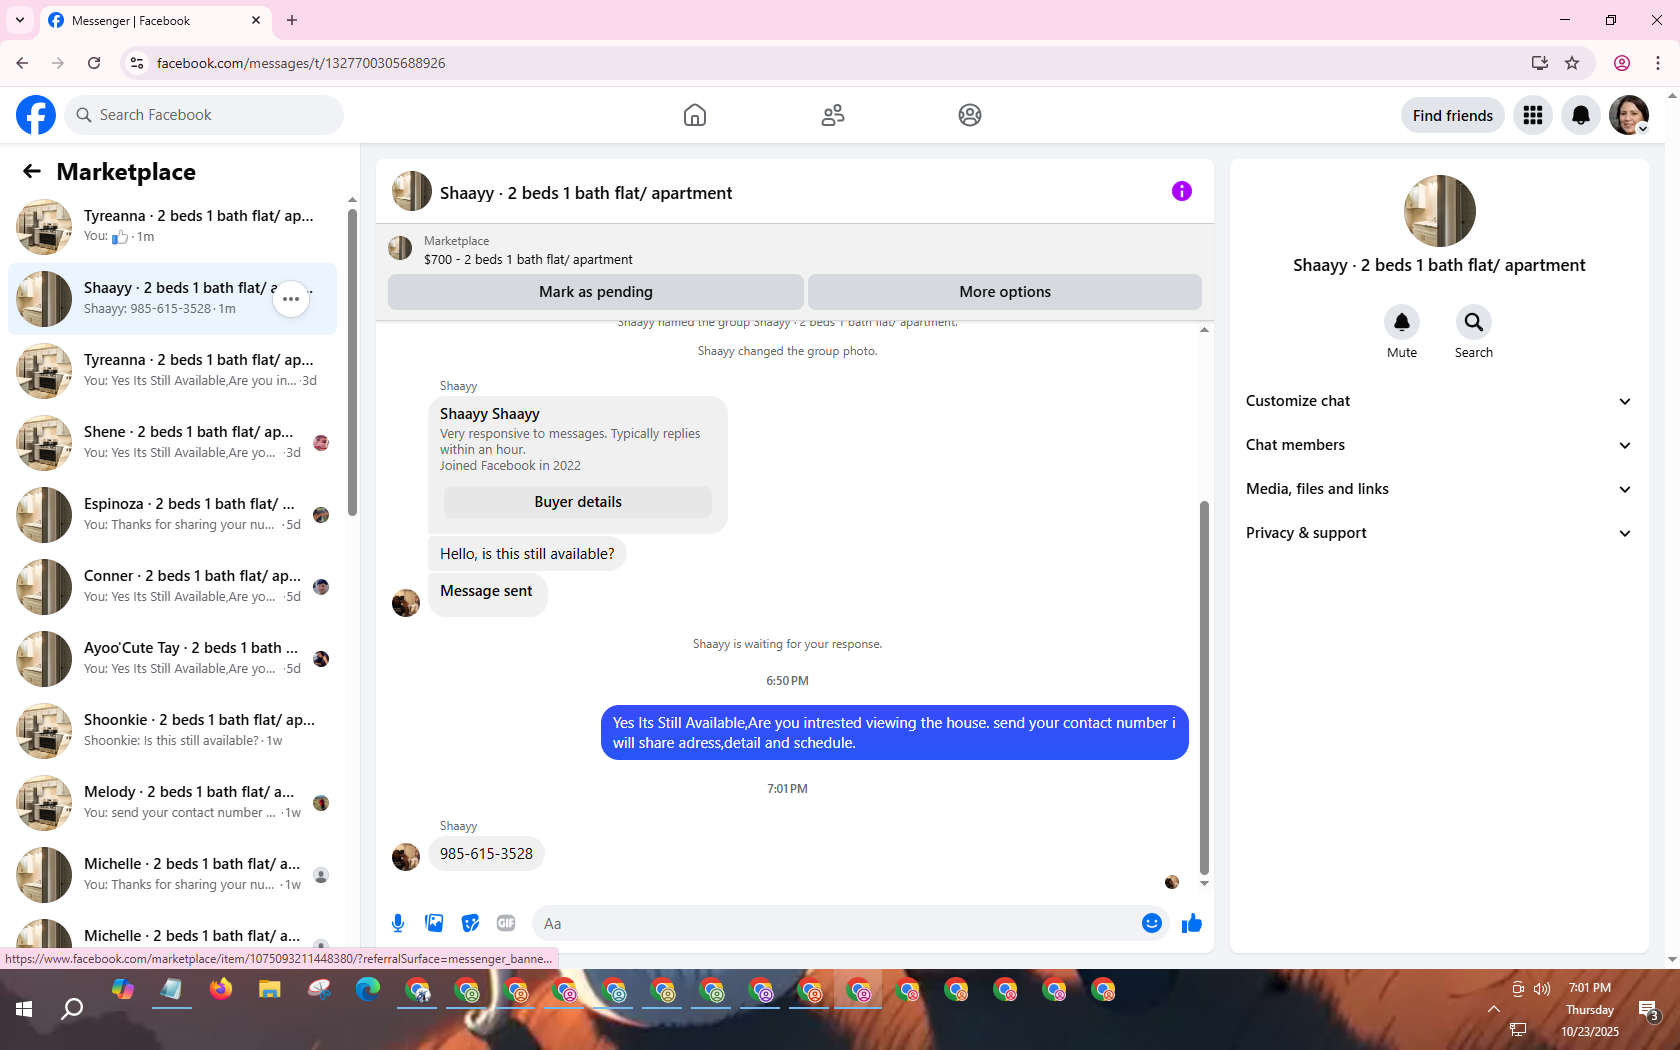Open Ayoo'Cute Tay conversation
The image size is (1680, 1050).
[x=172, y=659]
